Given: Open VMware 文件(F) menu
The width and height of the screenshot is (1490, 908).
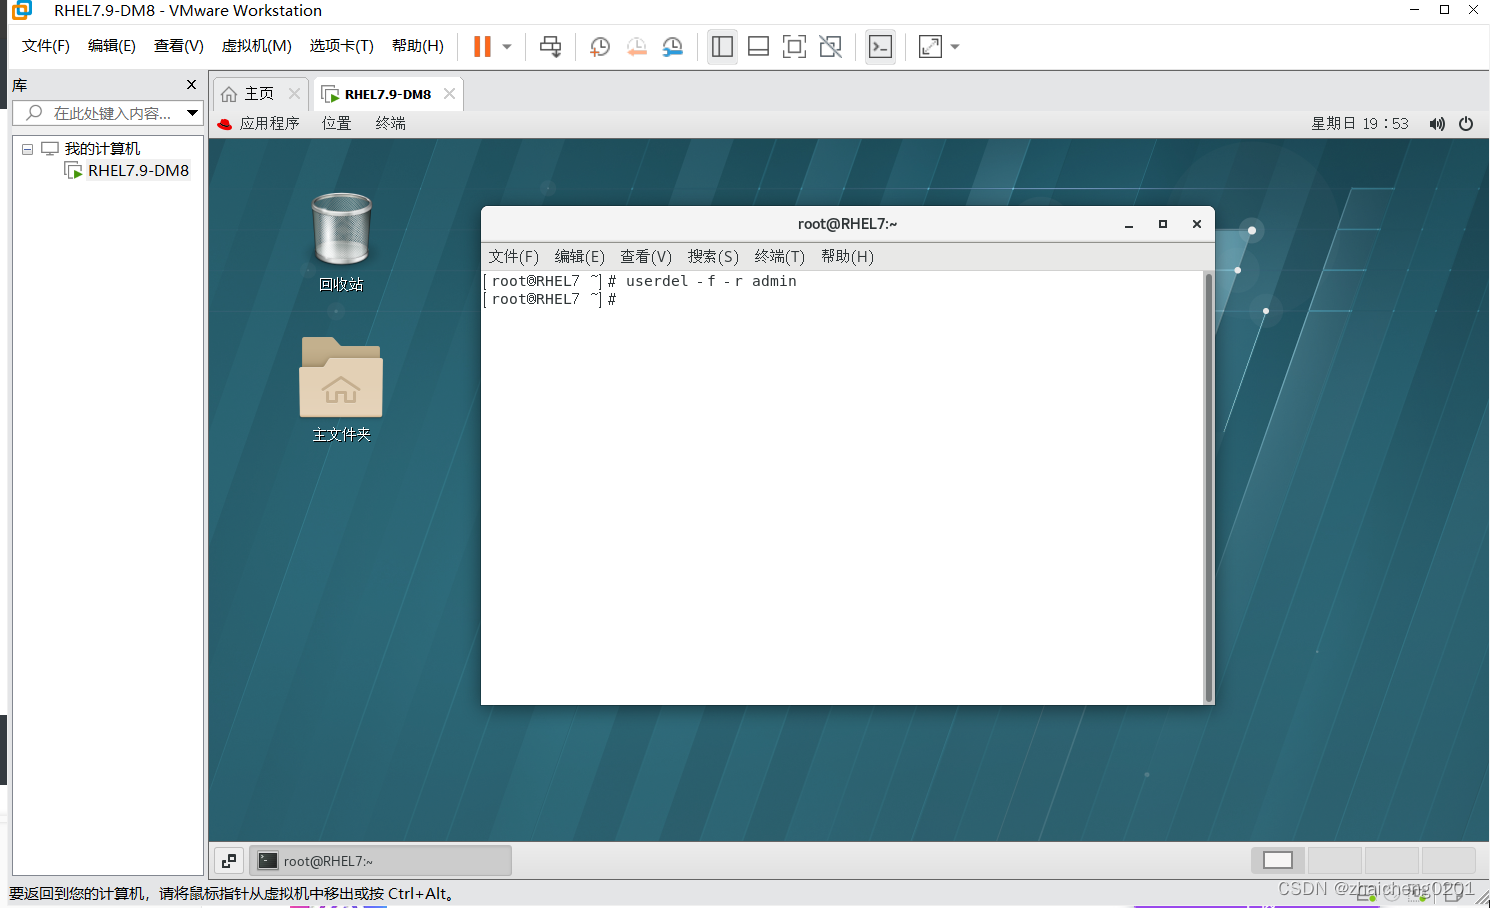Looking at the screenshot, I should 46,46.
